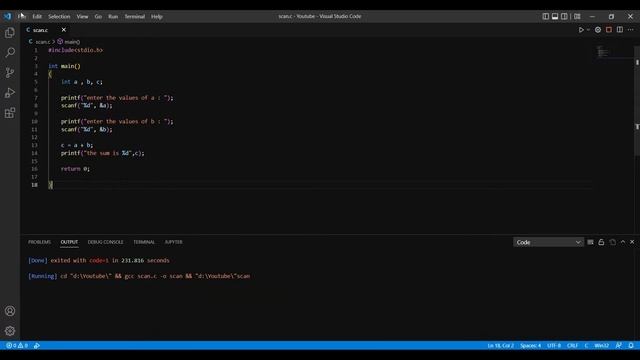Open the Search view in activity bar

click(10, 53)
